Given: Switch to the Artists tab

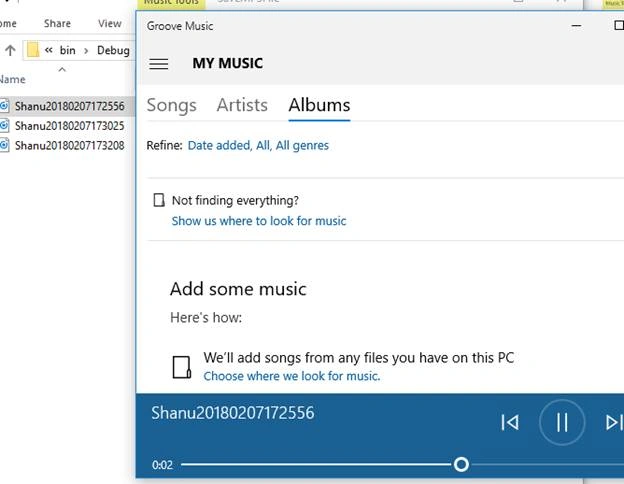Looking at the screenshot, I should click(242, 105).
